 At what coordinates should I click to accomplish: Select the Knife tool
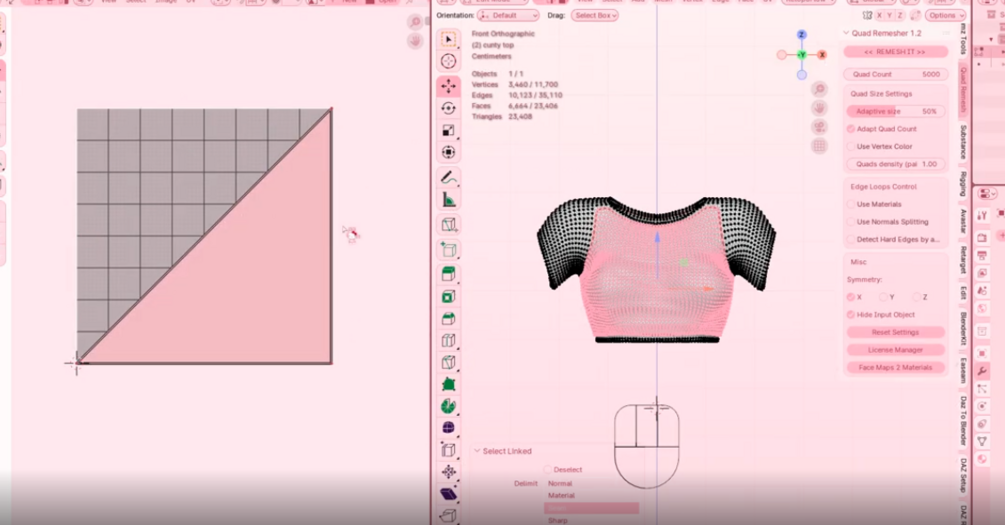pos(449,362)
